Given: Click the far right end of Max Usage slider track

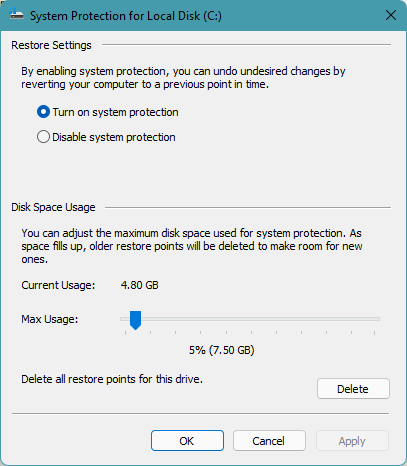Looking at the screenshot, I should [377, 319].
